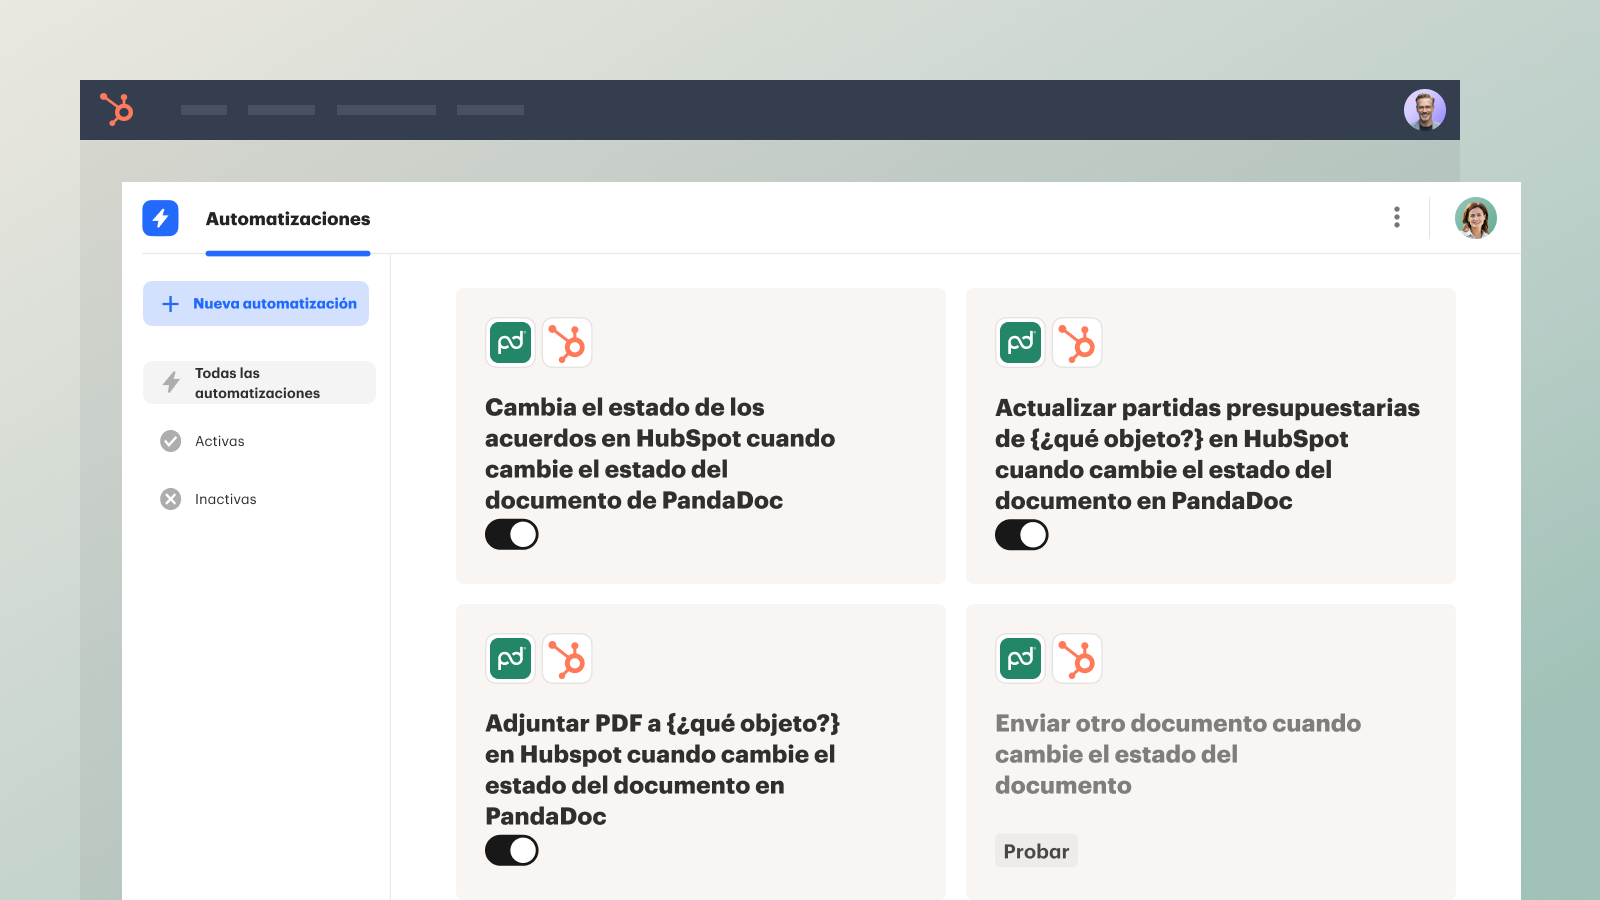Switch off the Adjuntar PDF automation toggle
Screen dimensions: 1600x900
click(x=512, y=851)
